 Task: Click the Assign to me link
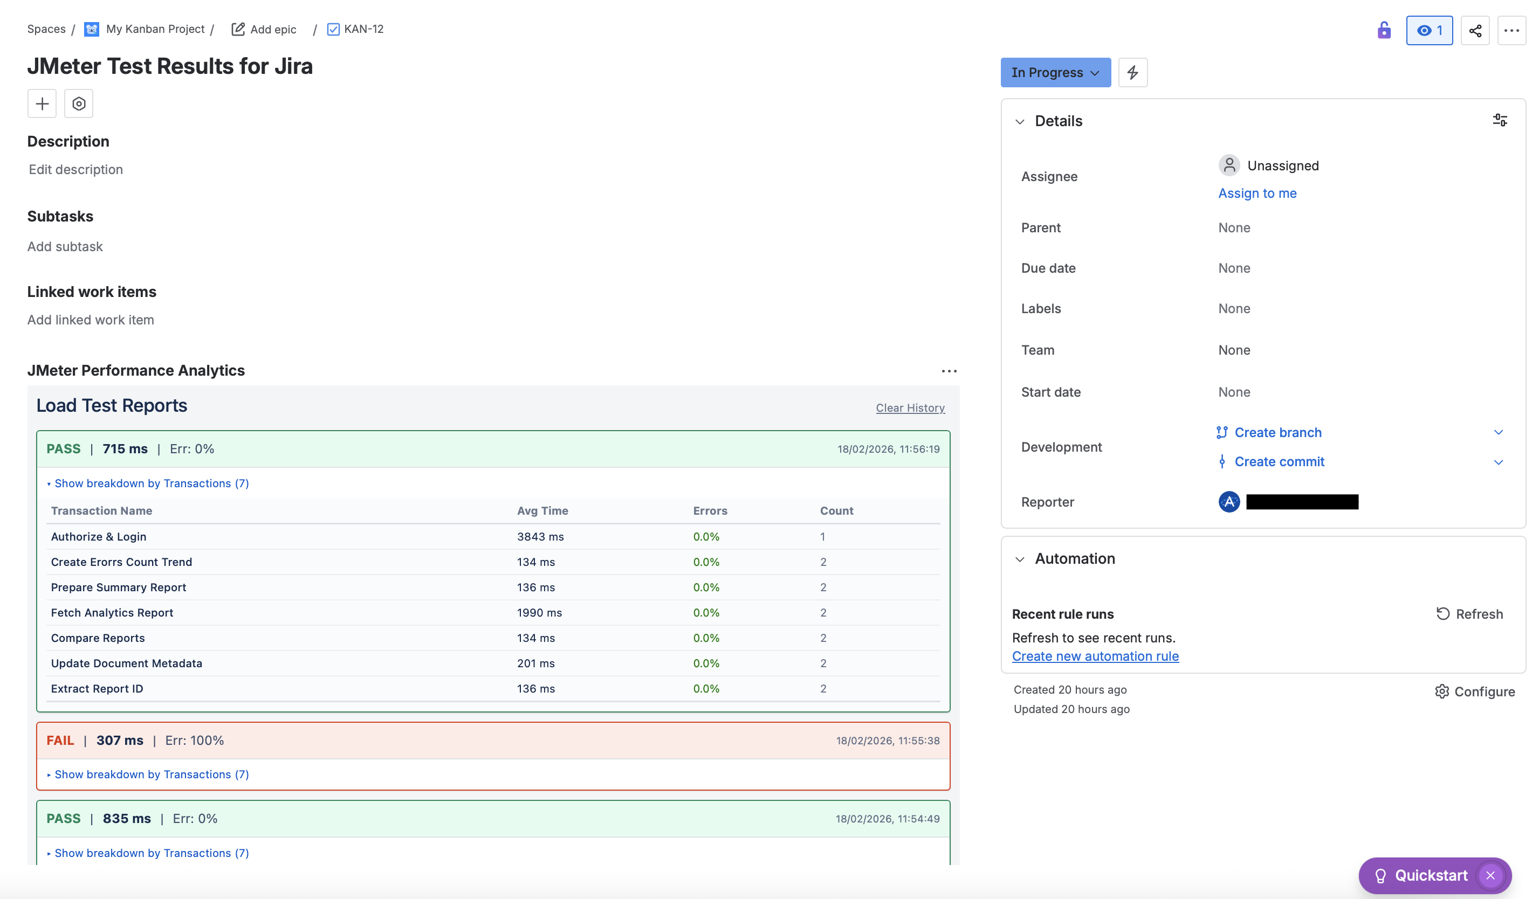click(1257, 192)
